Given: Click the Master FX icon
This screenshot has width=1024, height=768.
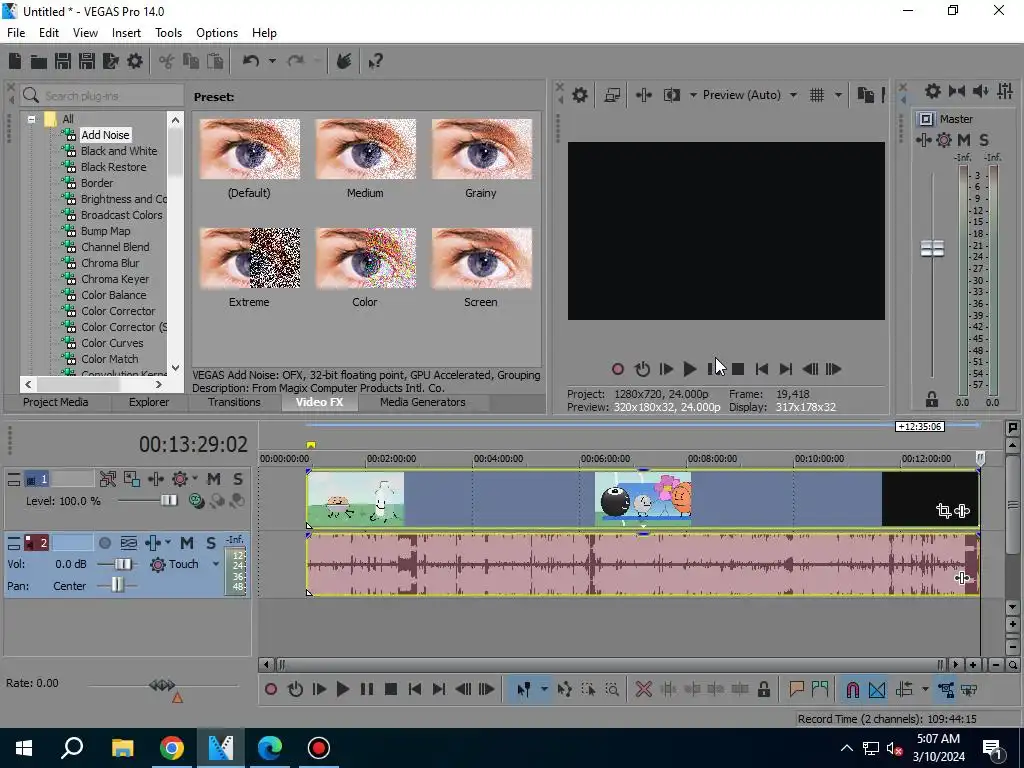Looking at the screenshot, I should click(923, 140).
